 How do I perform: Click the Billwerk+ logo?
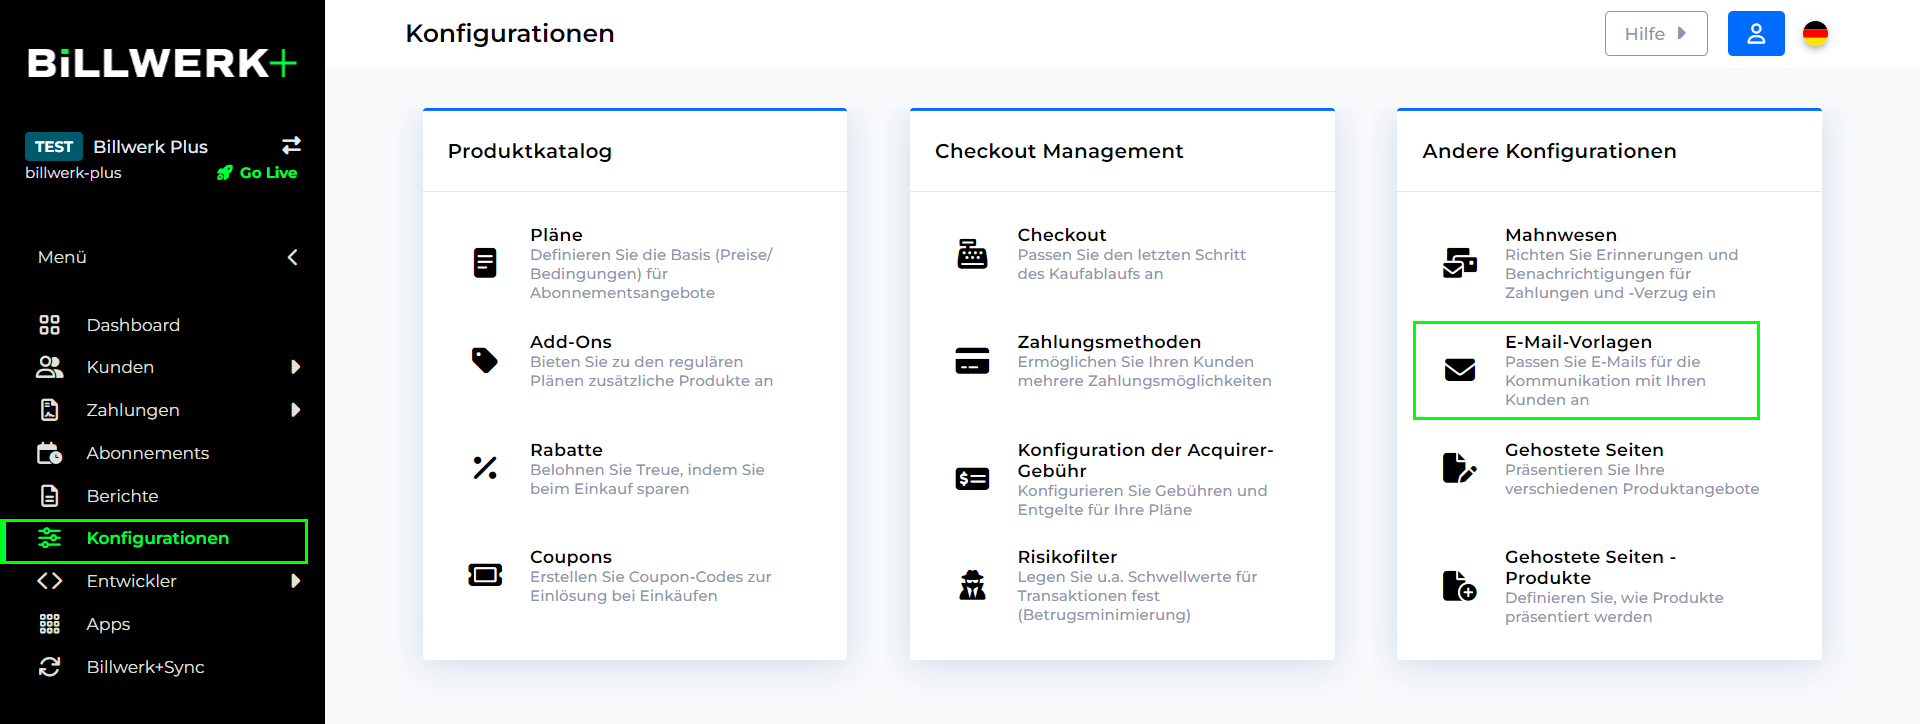[x=162, y=63]
